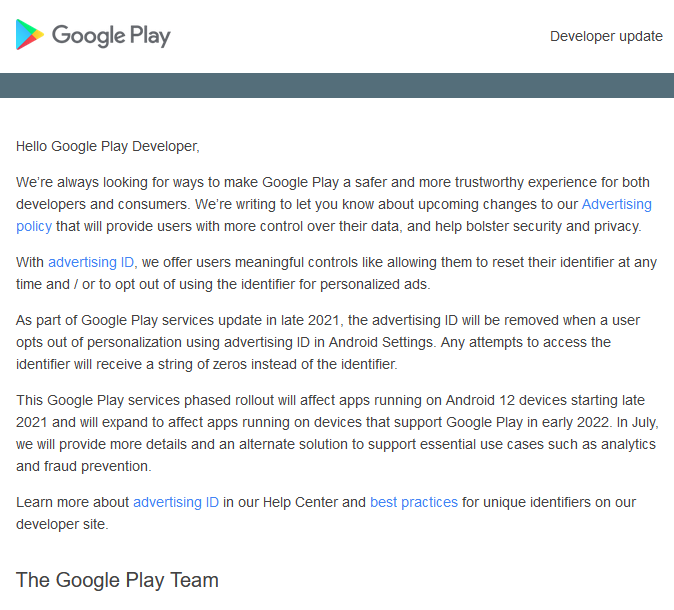The width and height of the screenshot is (674, 610).
Task: Open 'advertising ID' link in 'Learn more' sentence
Action: pyautogui.click(x=176, y=502)
